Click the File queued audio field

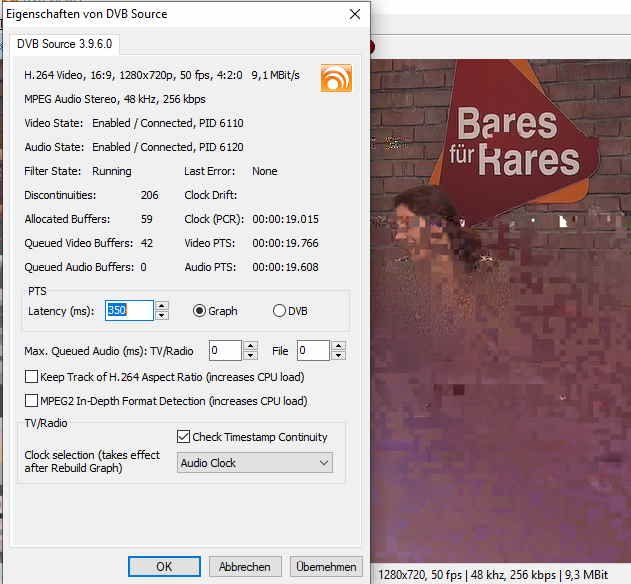[x=313, y=350]
